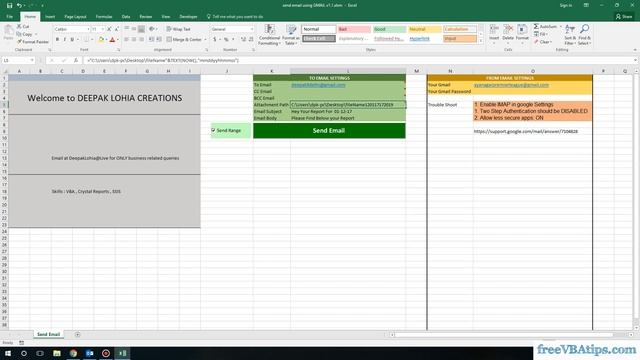
Task: Click the Increase Decimal icon
Action: pos(243,40)
